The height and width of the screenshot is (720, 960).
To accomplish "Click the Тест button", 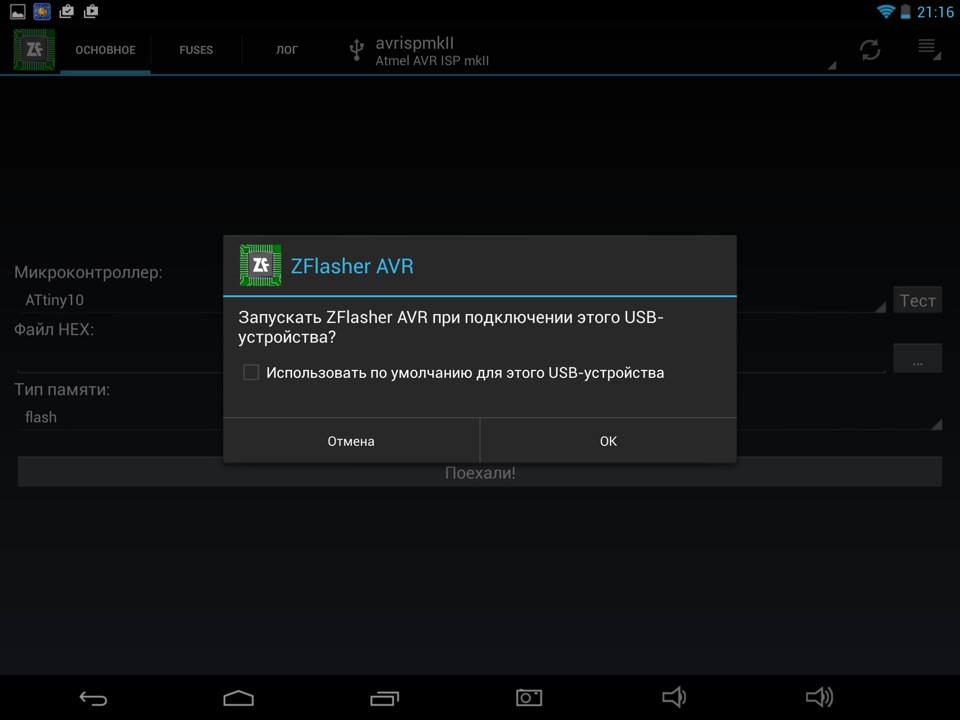I will (x=917, y=300).
